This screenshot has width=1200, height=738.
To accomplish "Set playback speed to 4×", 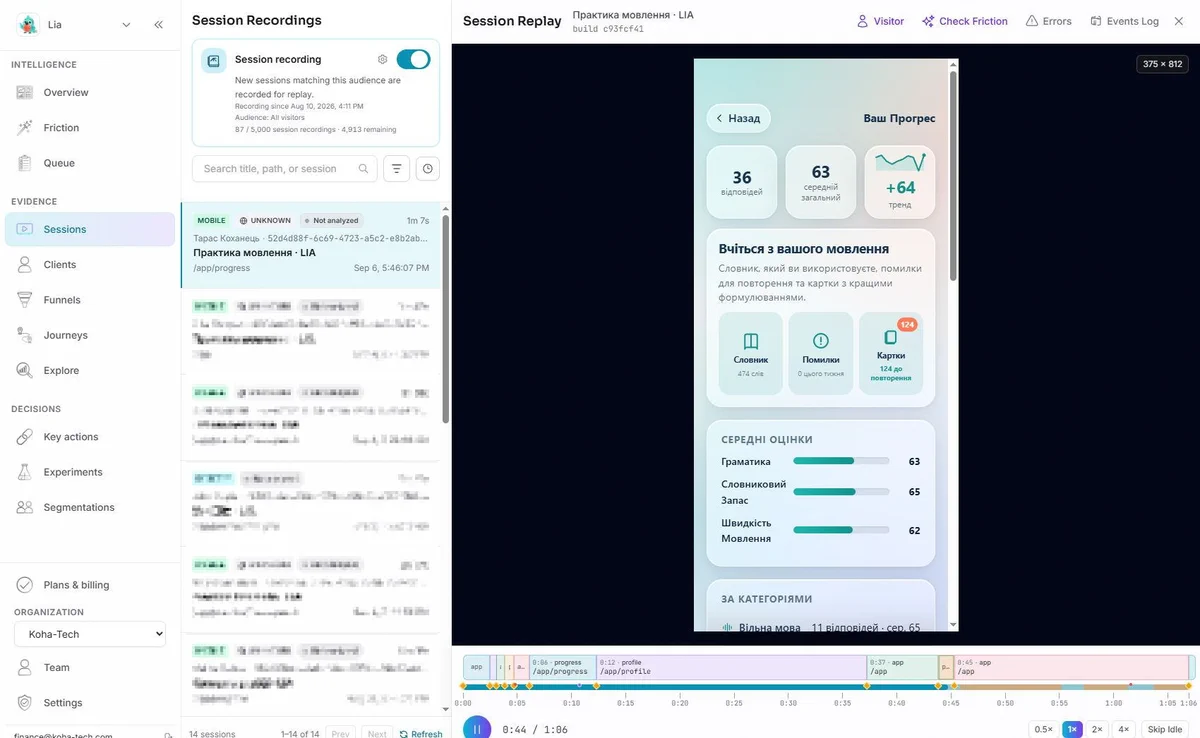I will point(1124,730).
